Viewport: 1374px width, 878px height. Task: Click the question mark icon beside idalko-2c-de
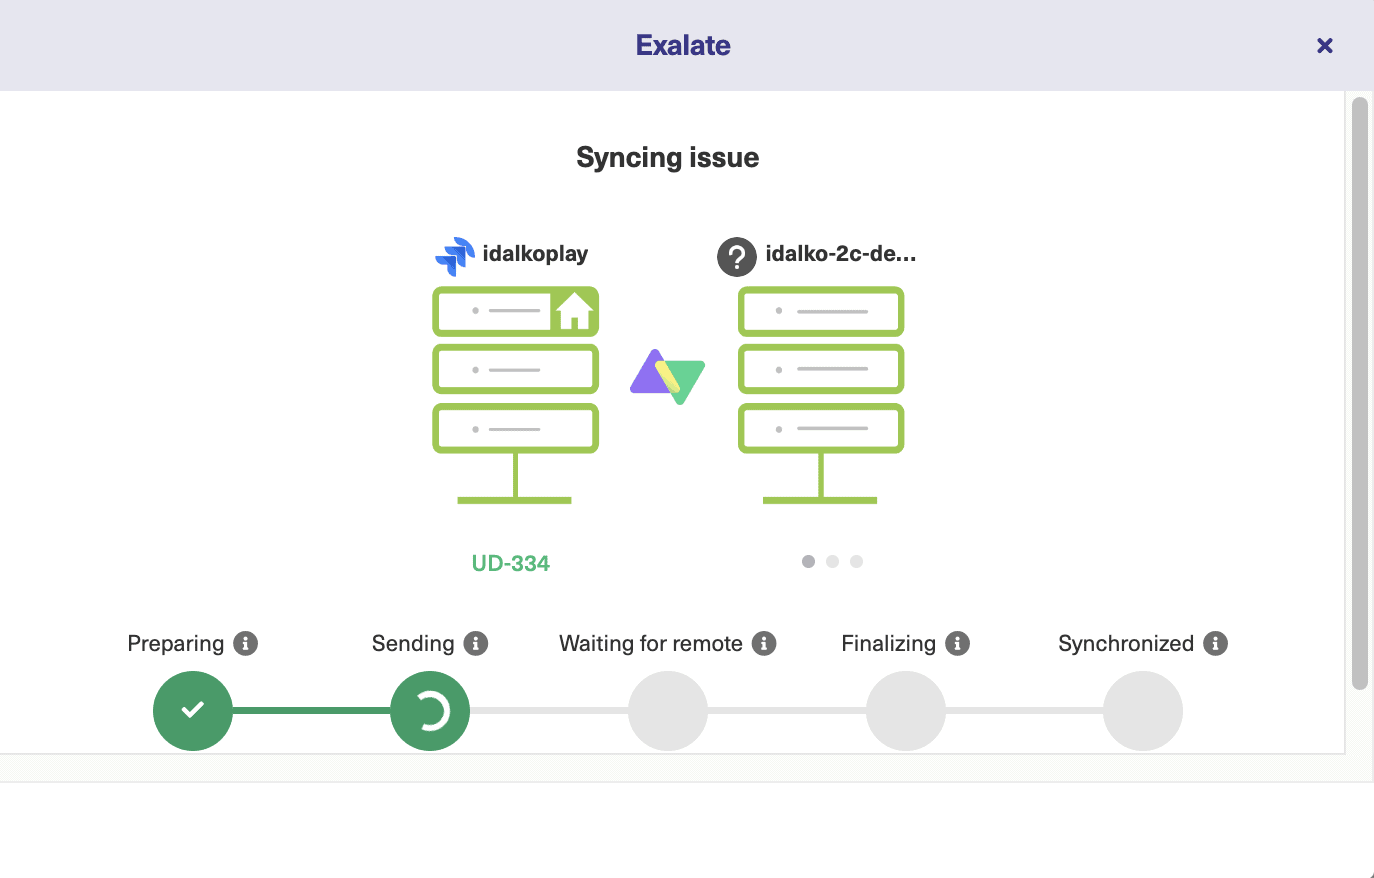737,257
